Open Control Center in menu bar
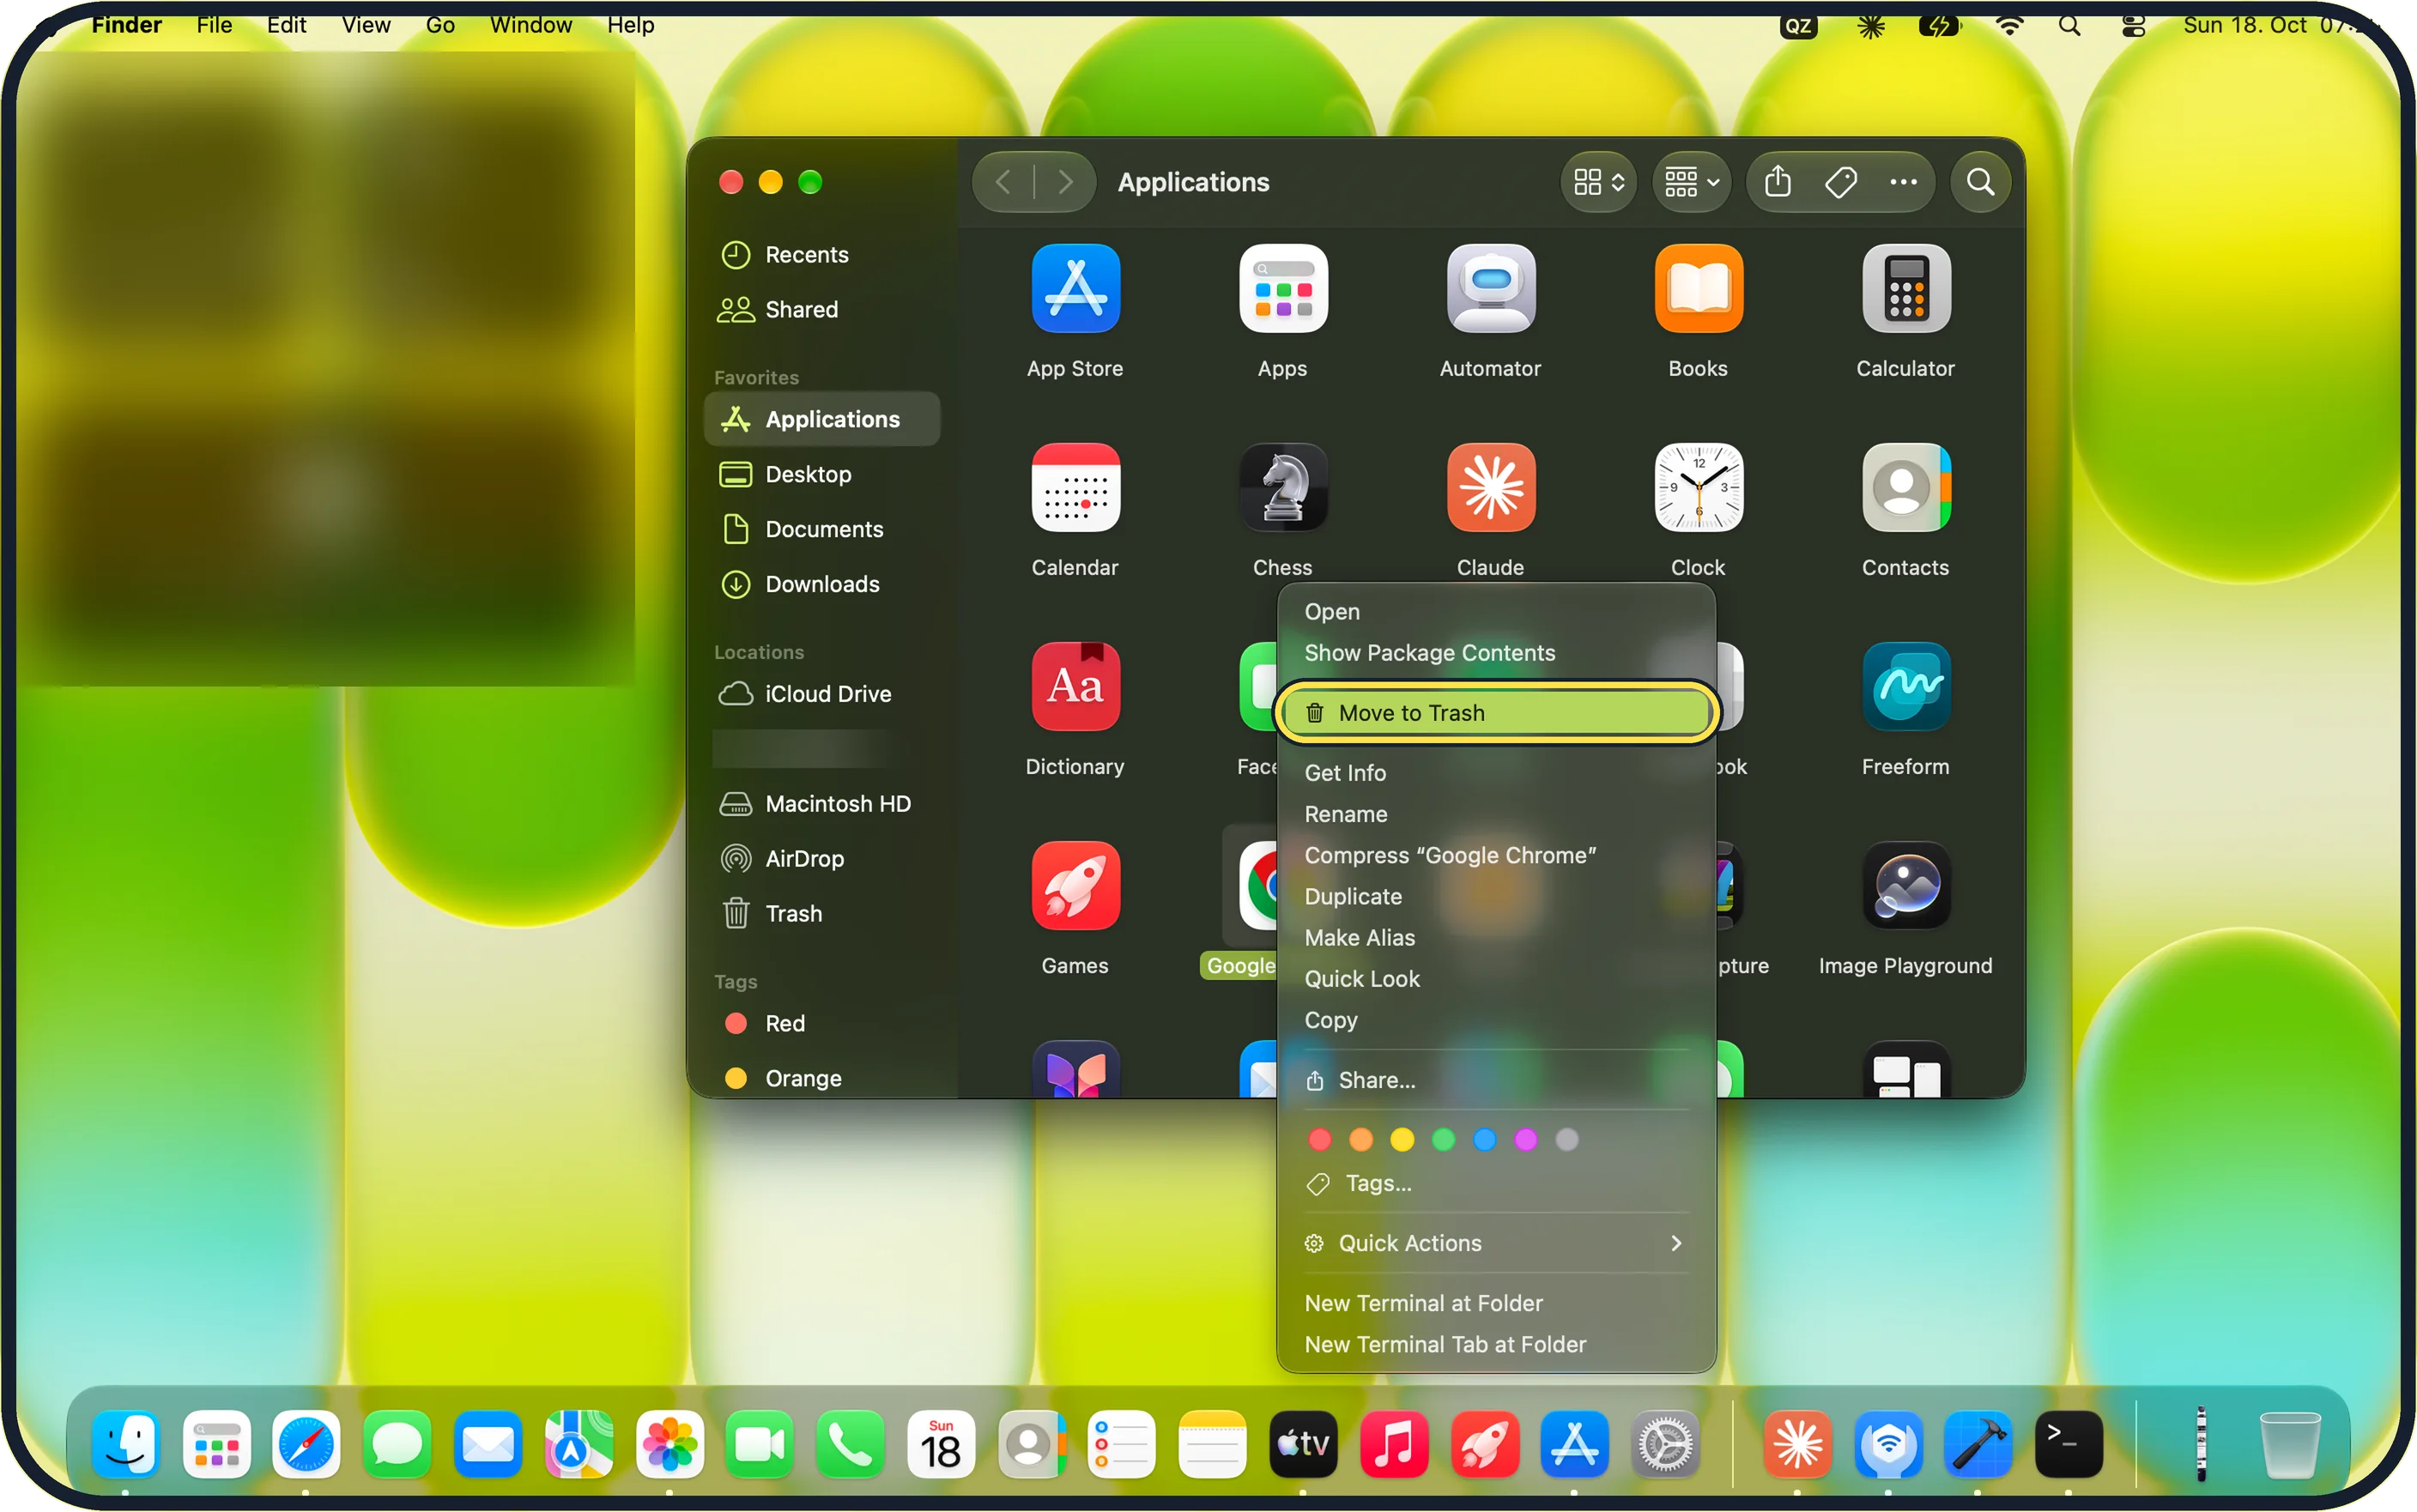 [x=2132, y=25]
